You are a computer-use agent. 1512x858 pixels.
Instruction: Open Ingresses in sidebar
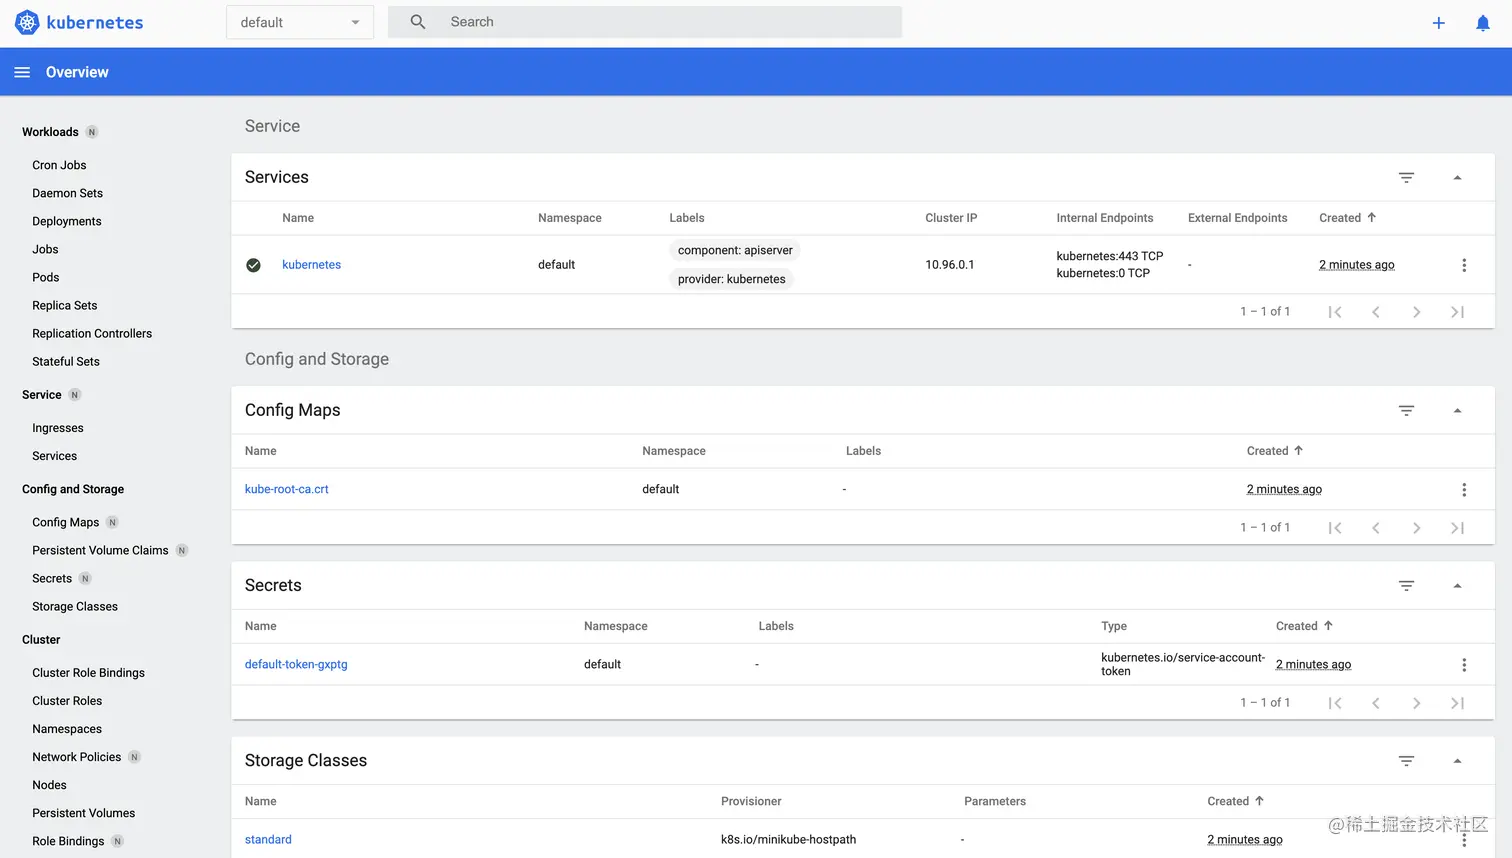[58, 428]
